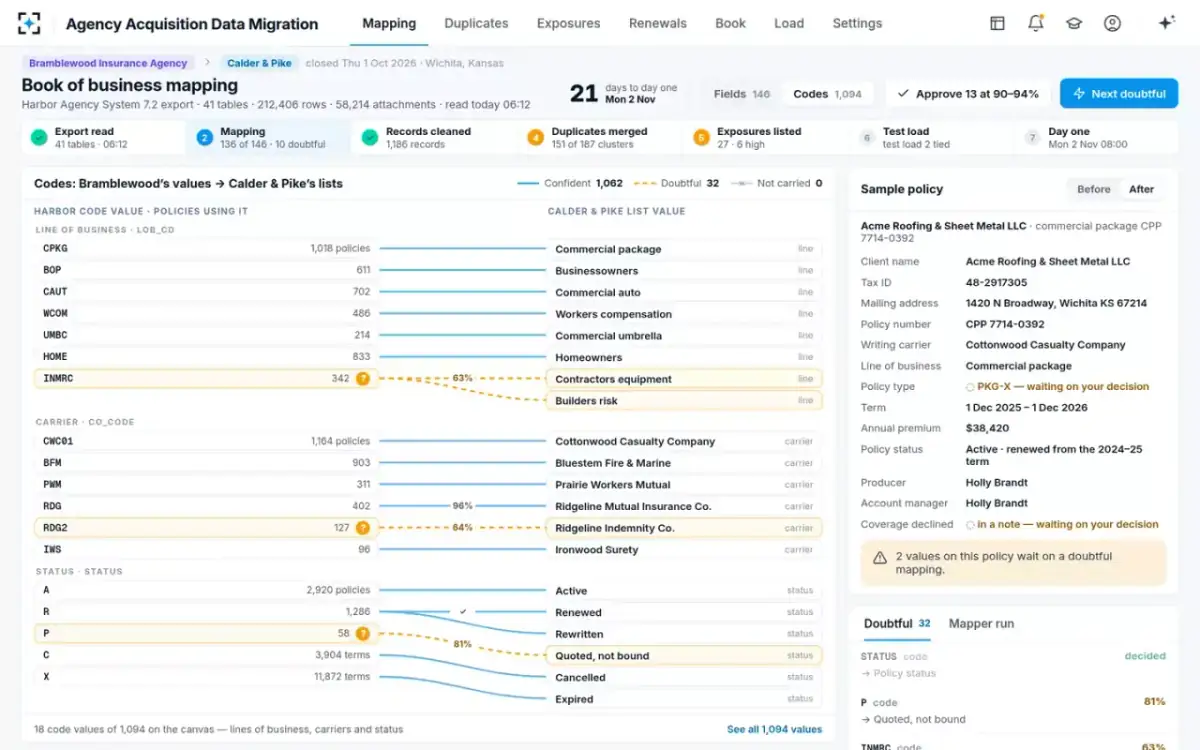Open the STATUS code decided item
1200x750 pixels.
coord(1013,665)
